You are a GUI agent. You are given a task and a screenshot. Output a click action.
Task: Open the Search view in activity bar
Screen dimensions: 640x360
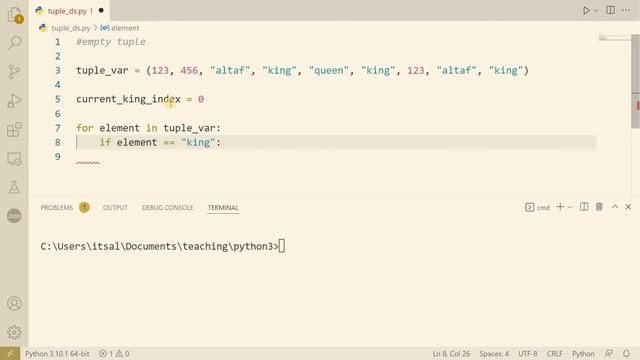click(x=14, y=43)
